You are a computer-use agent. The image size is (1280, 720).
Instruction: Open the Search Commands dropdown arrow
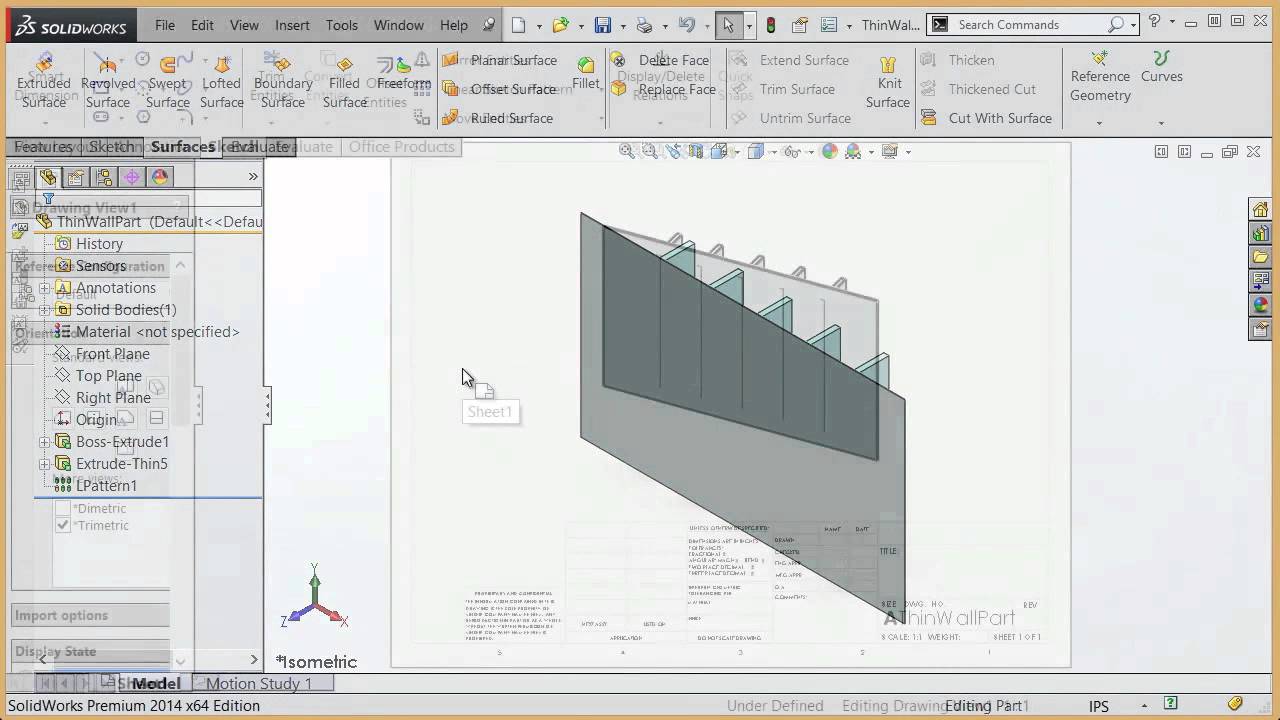click(x=1134, y=25)
